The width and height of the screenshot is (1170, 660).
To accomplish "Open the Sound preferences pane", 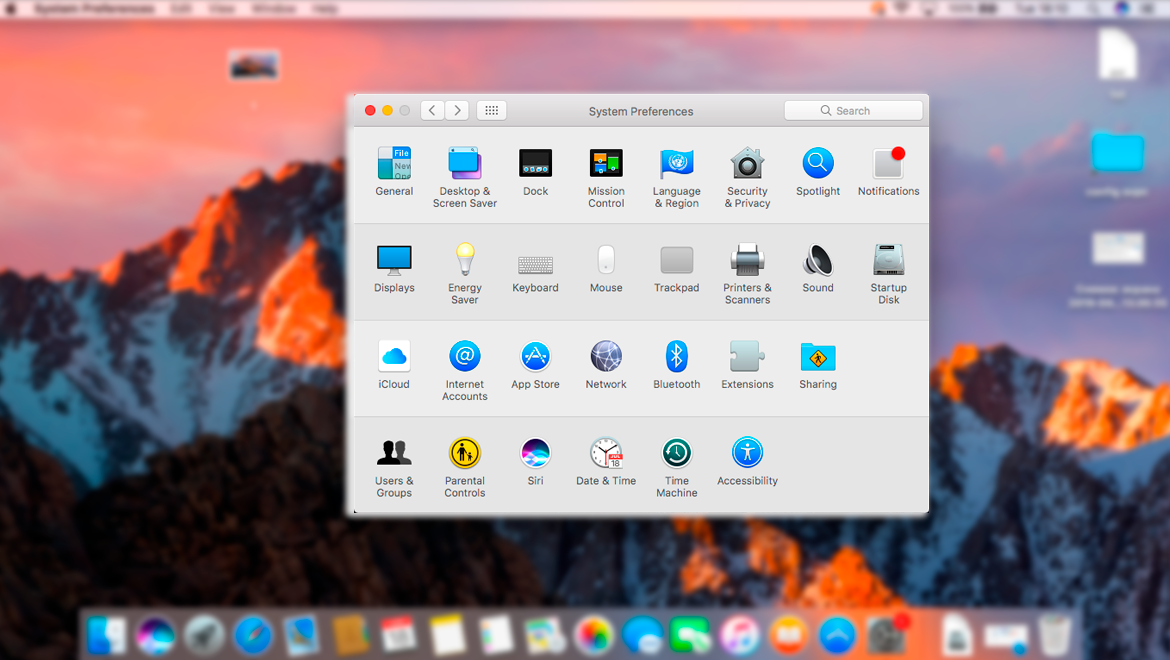I will (x=818, y=268).
